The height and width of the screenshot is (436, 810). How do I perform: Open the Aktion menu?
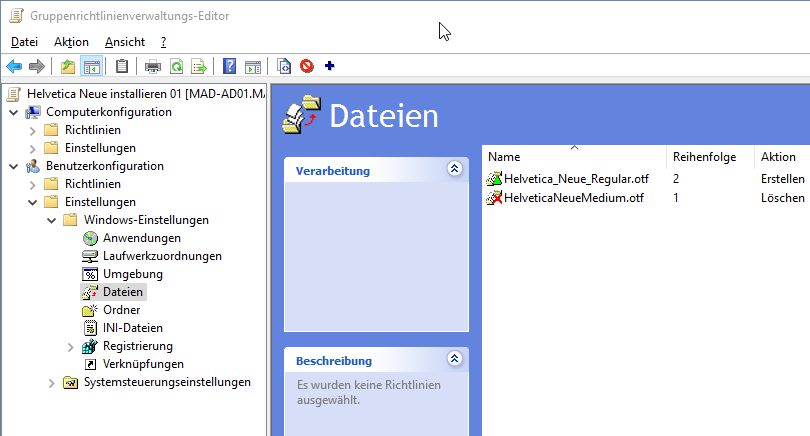(x=71, y=42)
